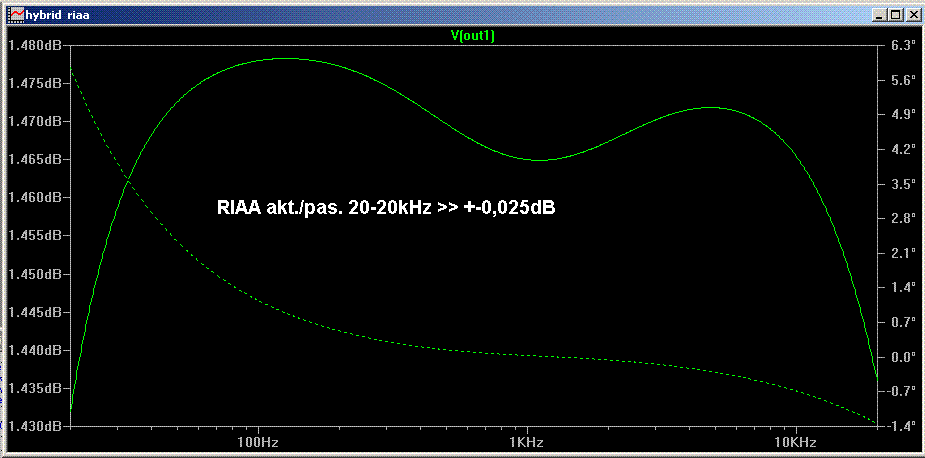This screenshot has height=458, width=925.
Task: Click the solid curve peak near 100Hz
Action: (x=285, y=58)
